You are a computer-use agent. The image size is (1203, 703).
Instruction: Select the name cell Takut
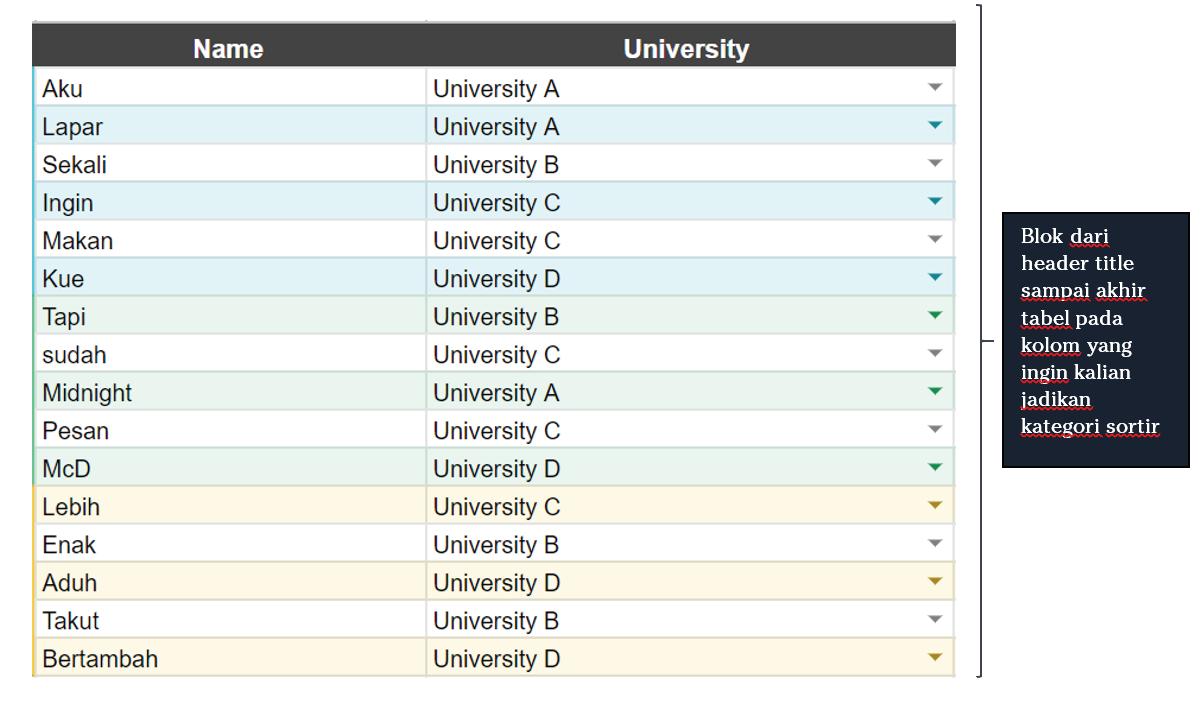pyautogui.click(x=228, y=621)
